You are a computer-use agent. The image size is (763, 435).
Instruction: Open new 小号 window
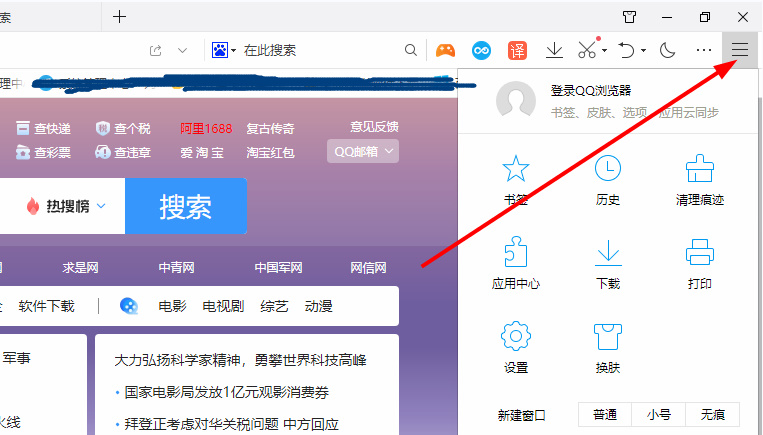pyautogui.click(x=659, y=415)
